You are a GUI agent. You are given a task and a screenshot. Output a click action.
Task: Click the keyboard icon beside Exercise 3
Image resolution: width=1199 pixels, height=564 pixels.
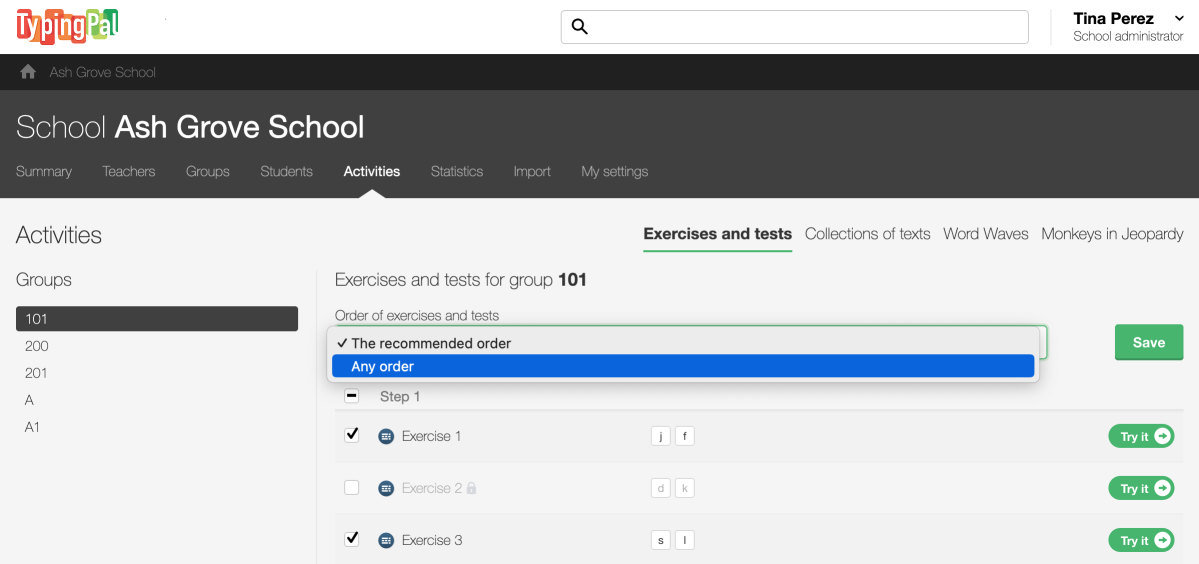coord(386,541)
